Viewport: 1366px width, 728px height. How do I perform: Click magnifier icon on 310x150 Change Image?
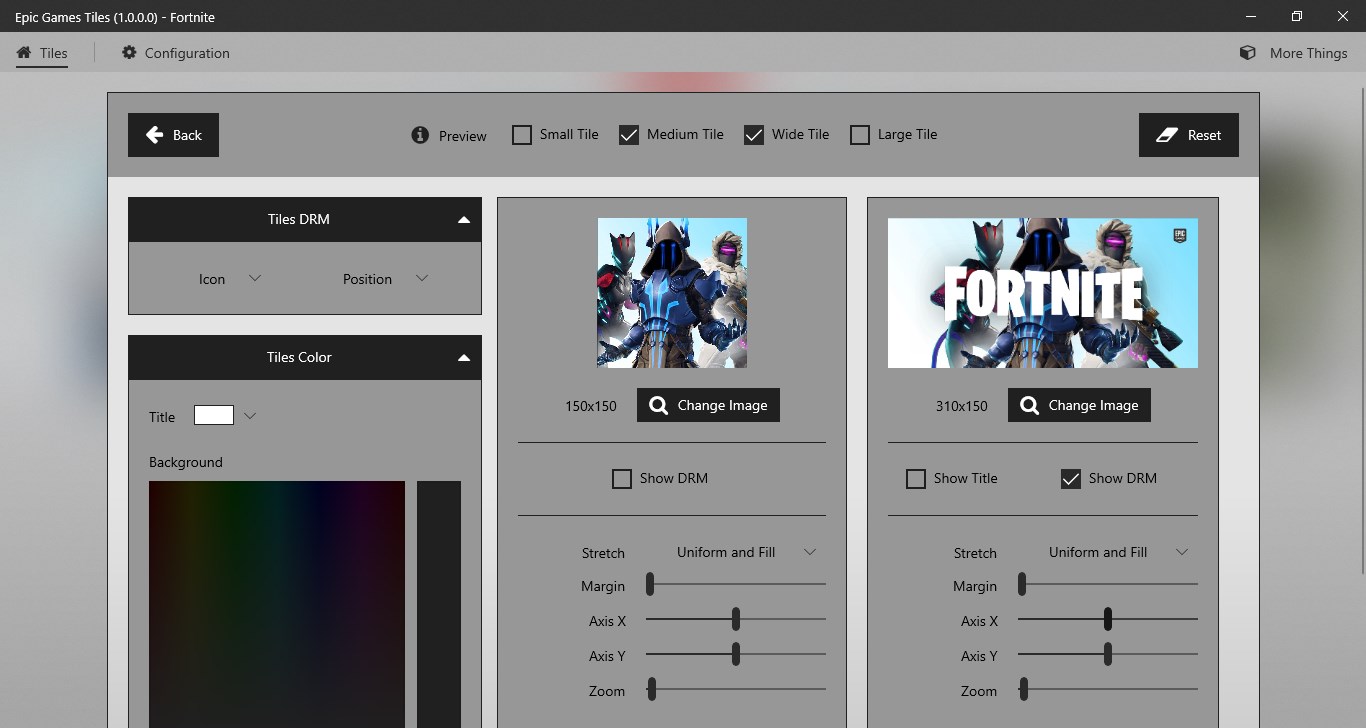(1029, 405)
